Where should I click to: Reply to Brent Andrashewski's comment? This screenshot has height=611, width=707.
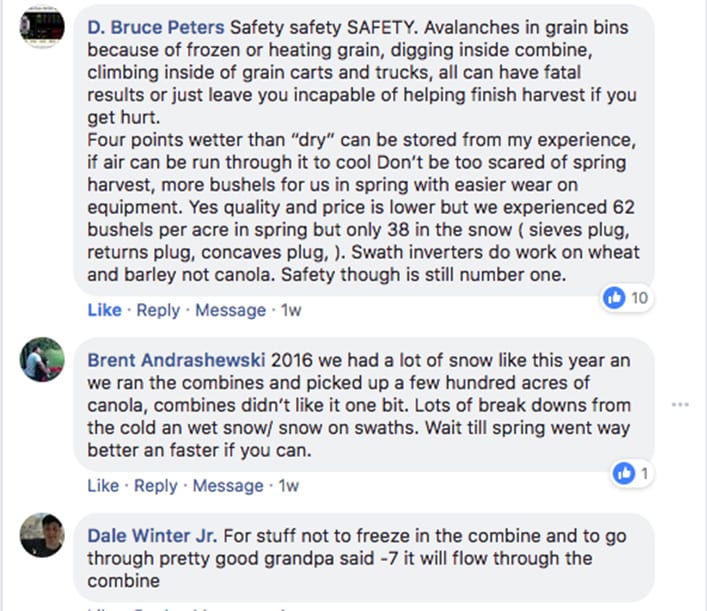pyautogui.click(x=158, y=486)
